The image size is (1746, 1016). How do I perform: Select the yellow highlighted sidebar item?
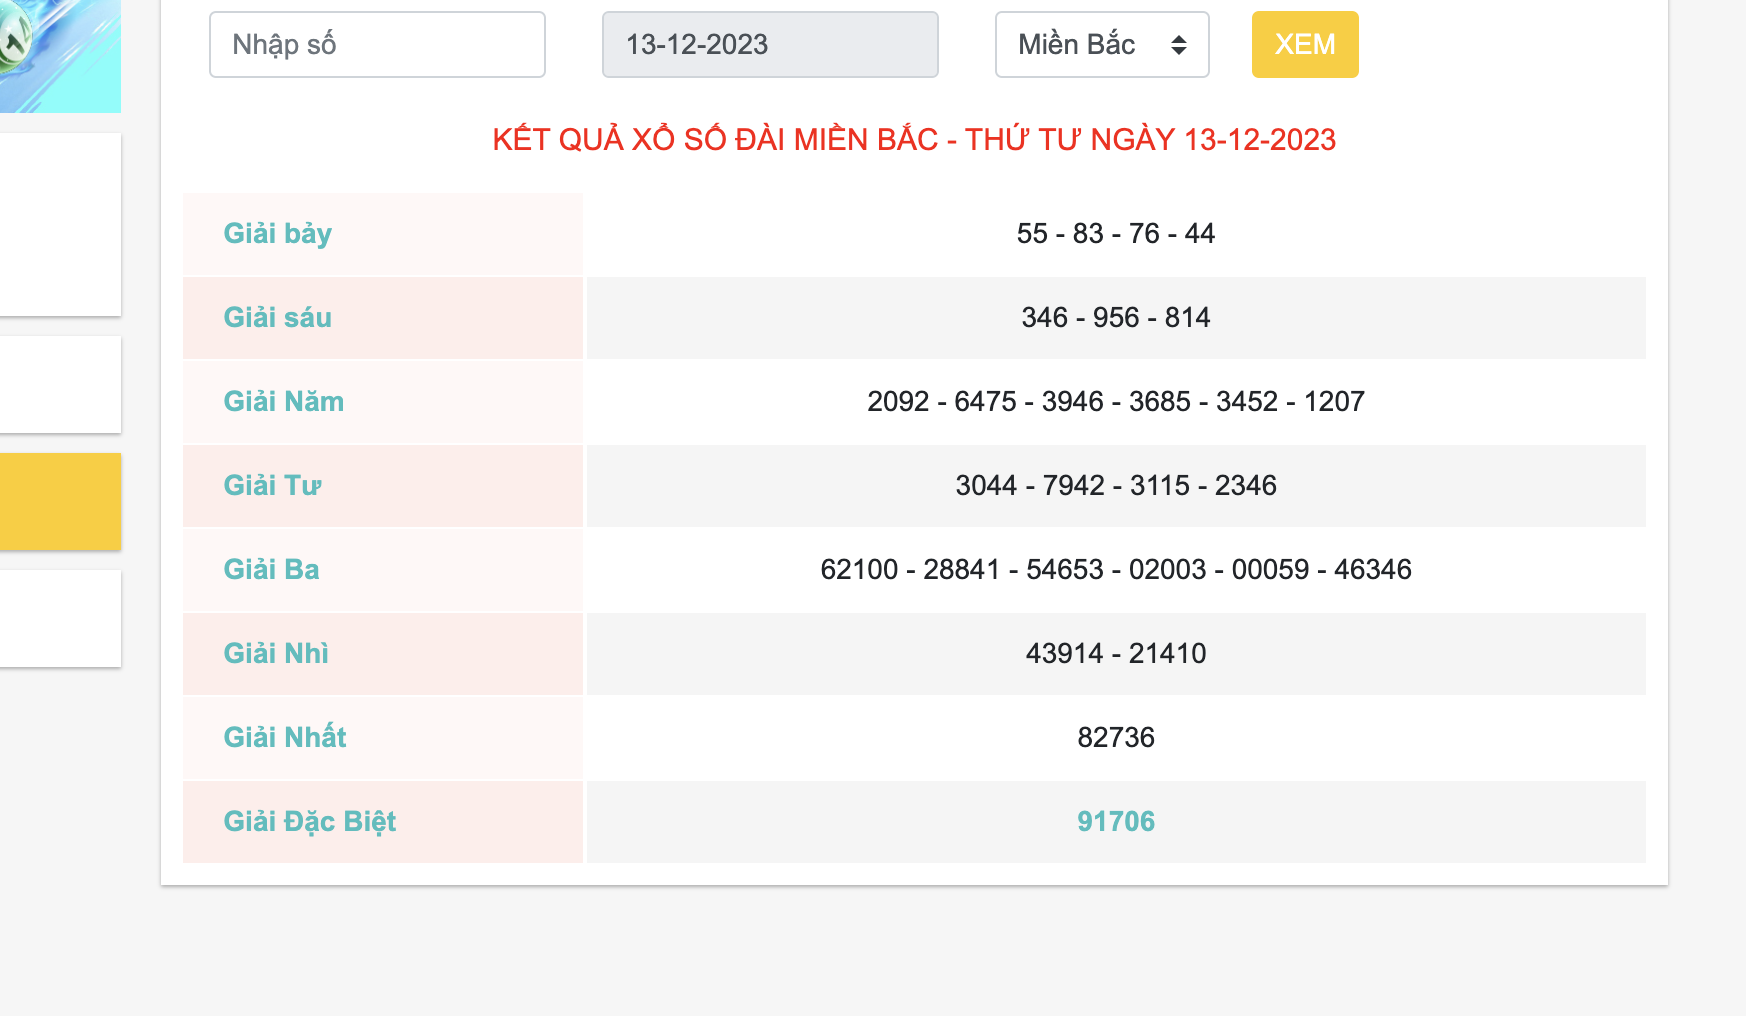(x=60, y=501)
